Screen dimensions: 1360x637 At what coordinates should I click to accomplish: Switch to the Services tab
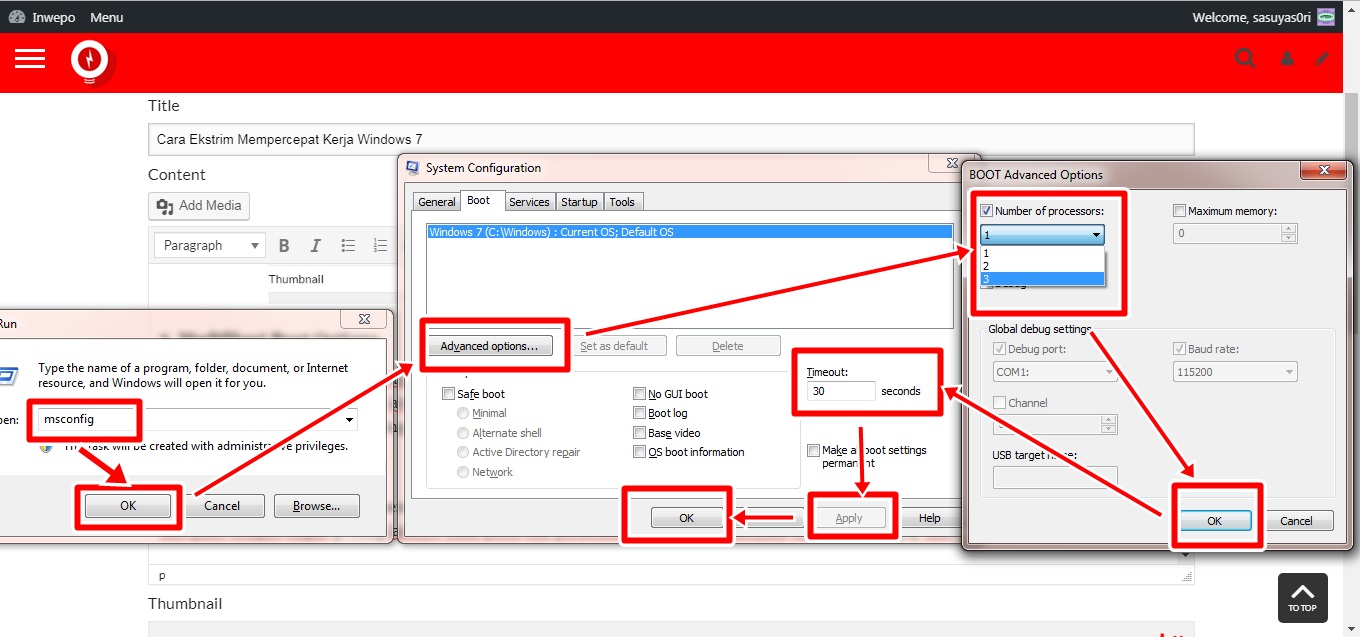pos(529,202)
